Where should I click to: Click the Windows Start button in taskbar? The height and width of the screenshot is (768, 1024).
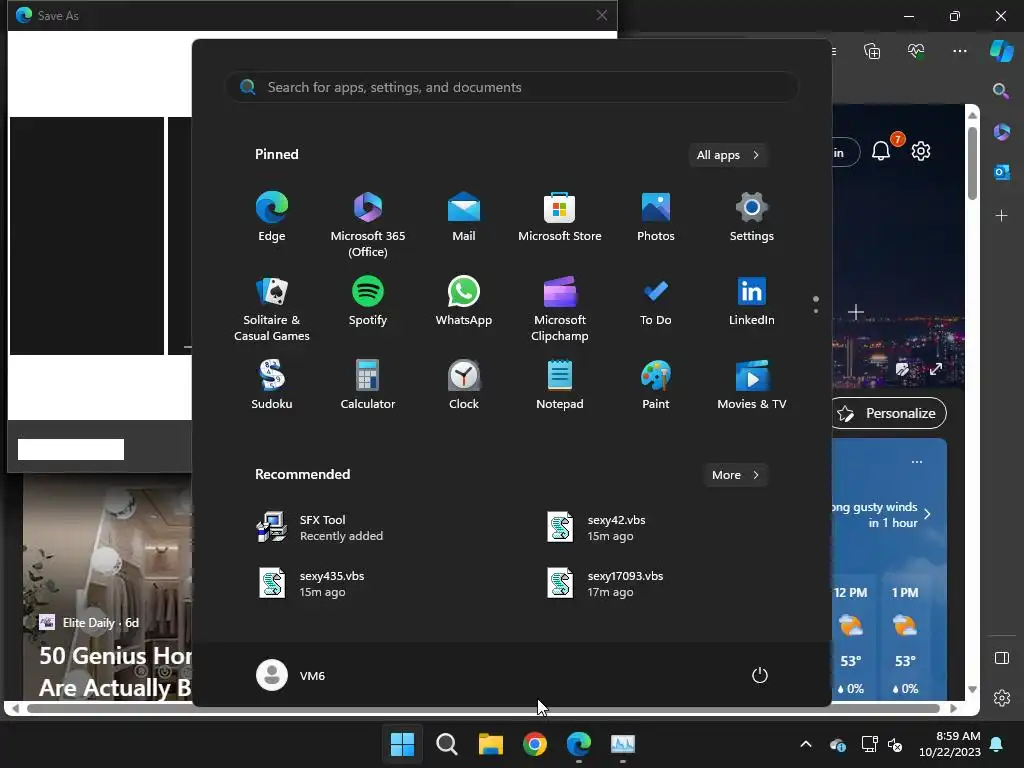[402, 744]
